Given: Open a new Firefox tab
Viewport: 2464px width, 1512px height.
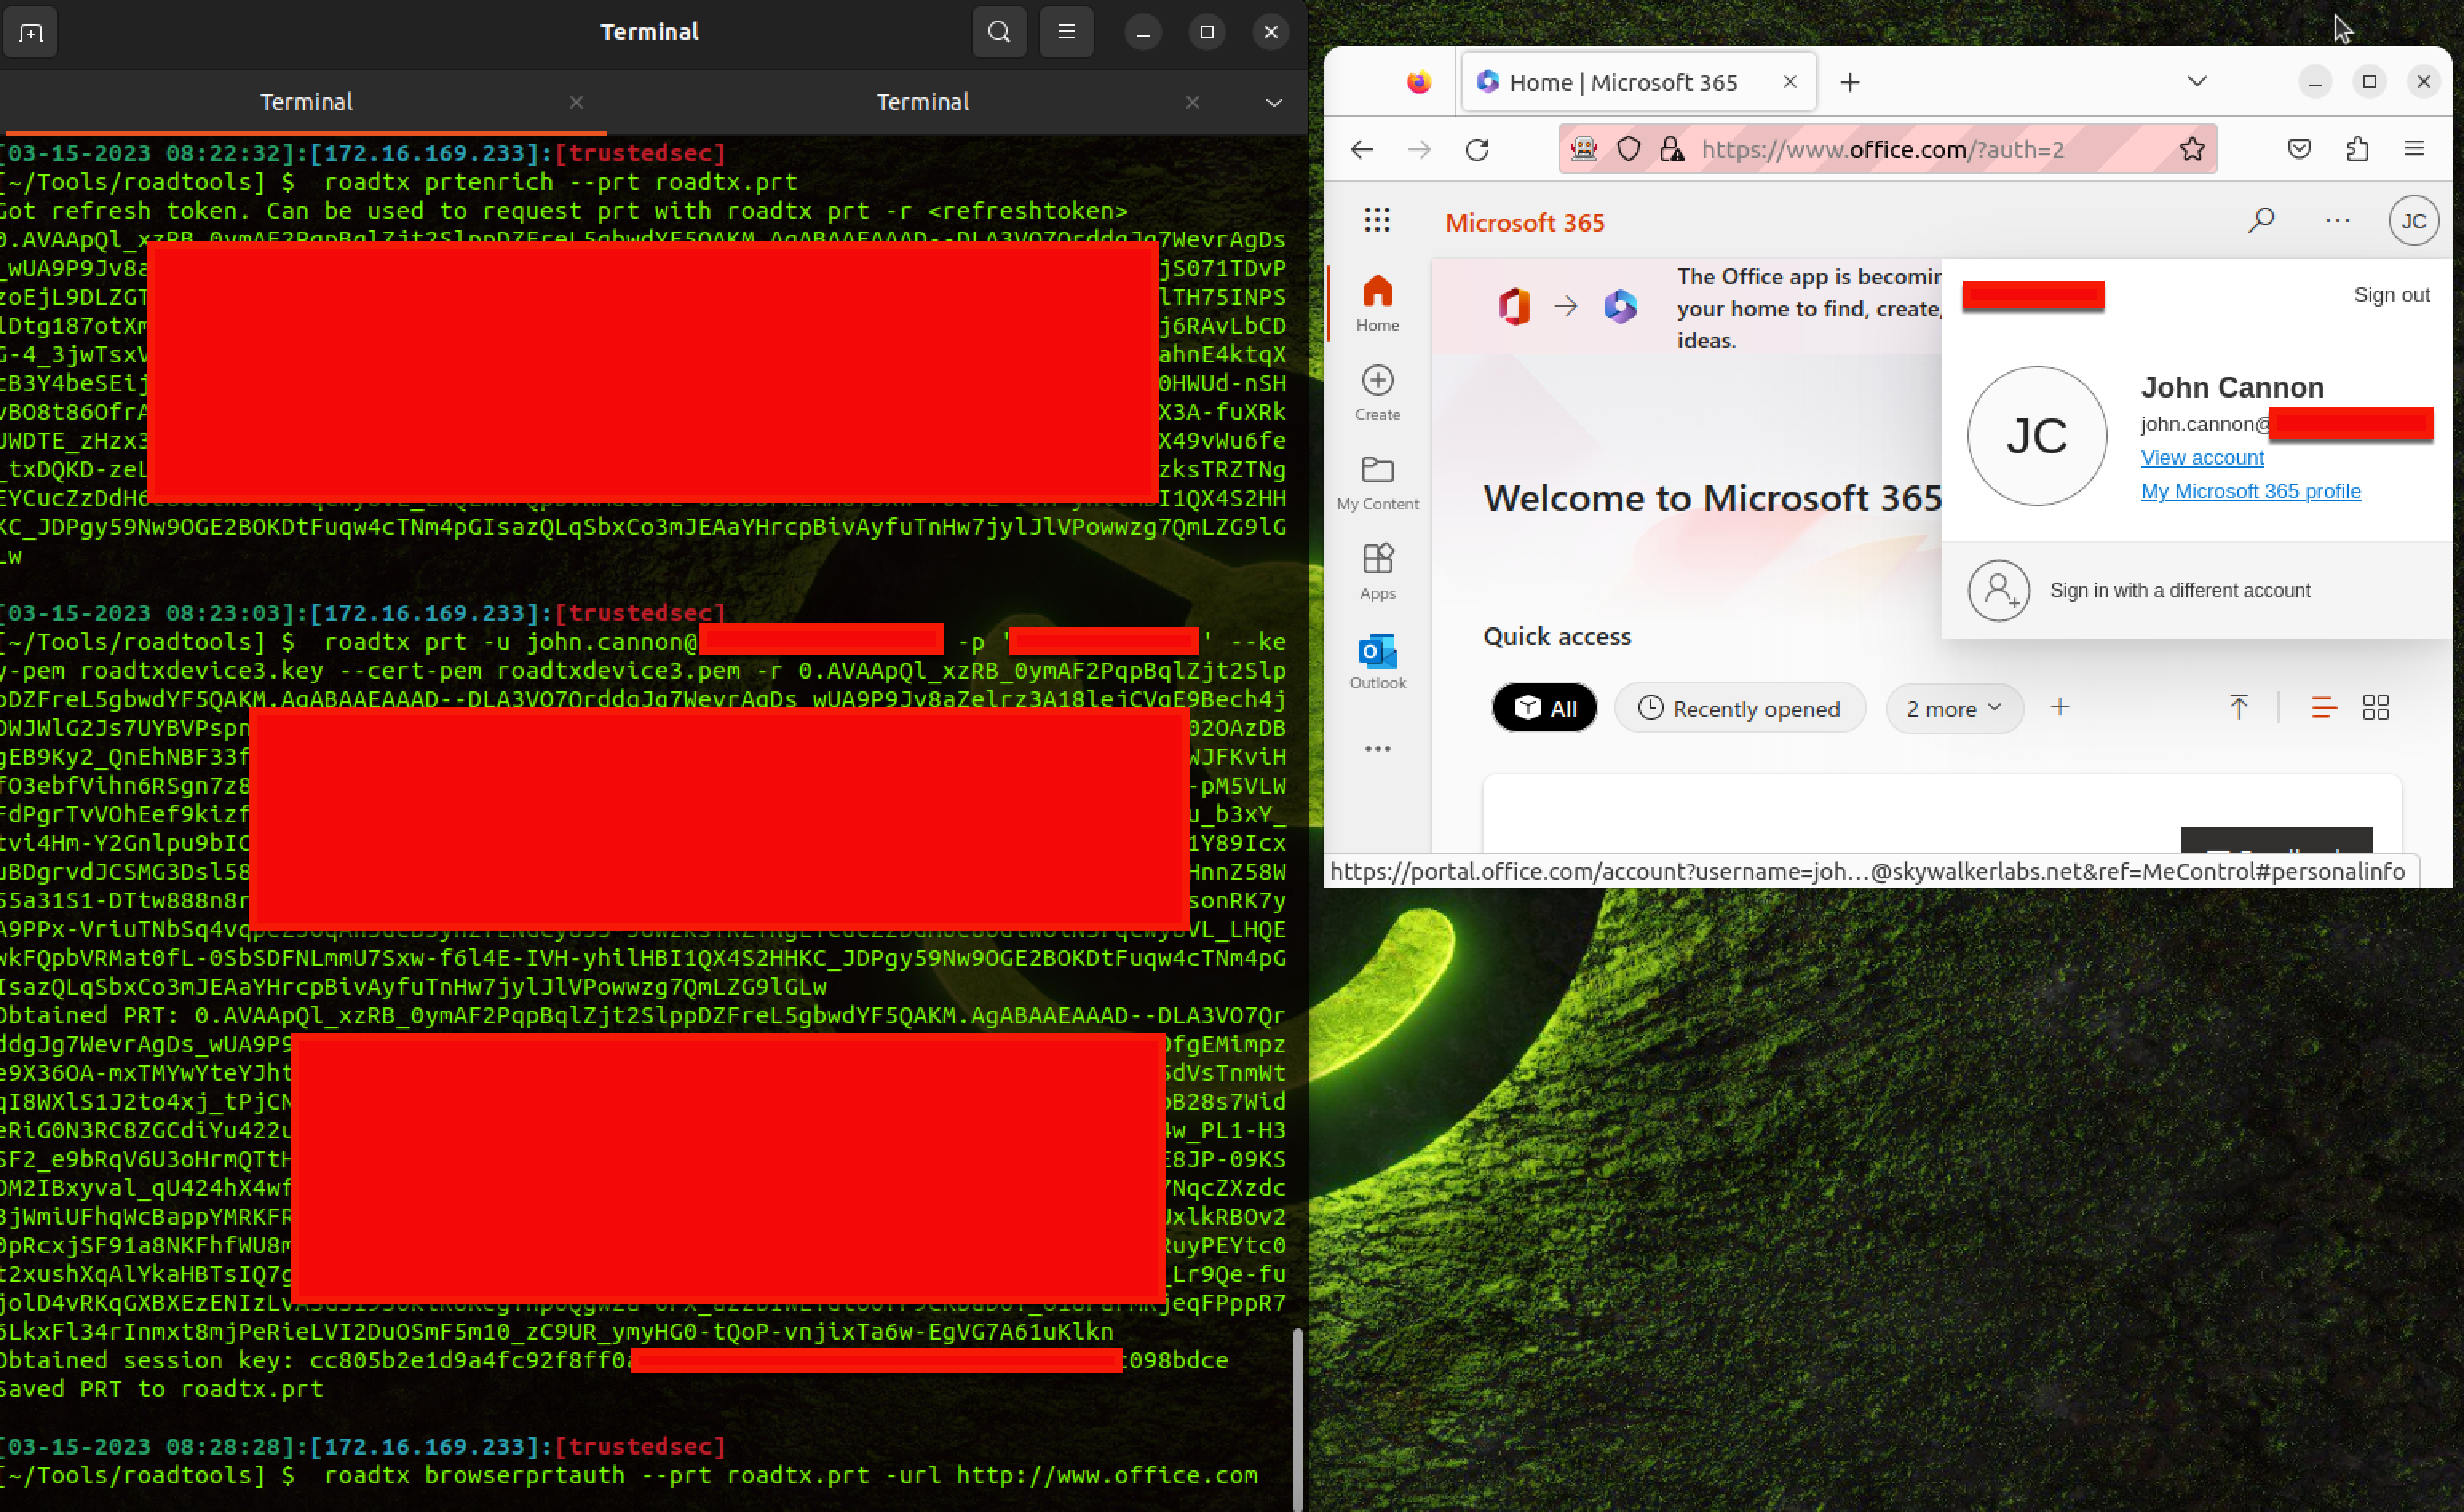Looking at the screenshot, I should [x=1850, y=82].
